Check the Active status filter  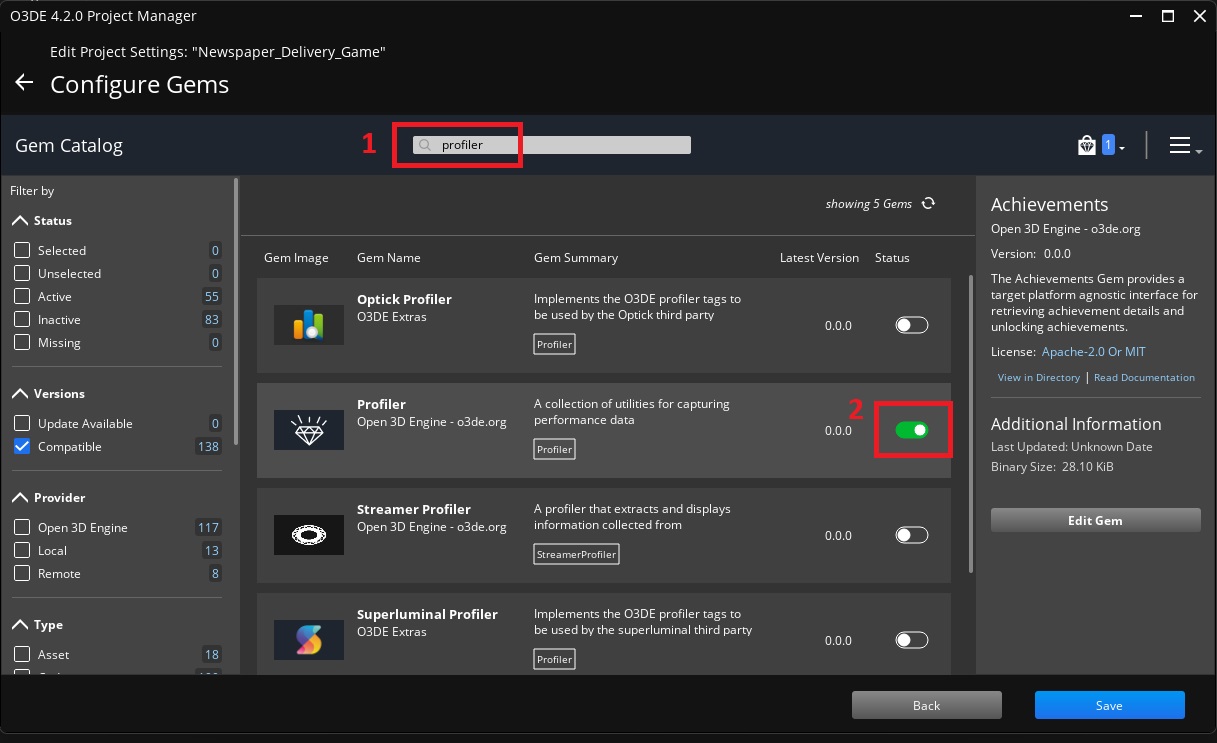22,296
